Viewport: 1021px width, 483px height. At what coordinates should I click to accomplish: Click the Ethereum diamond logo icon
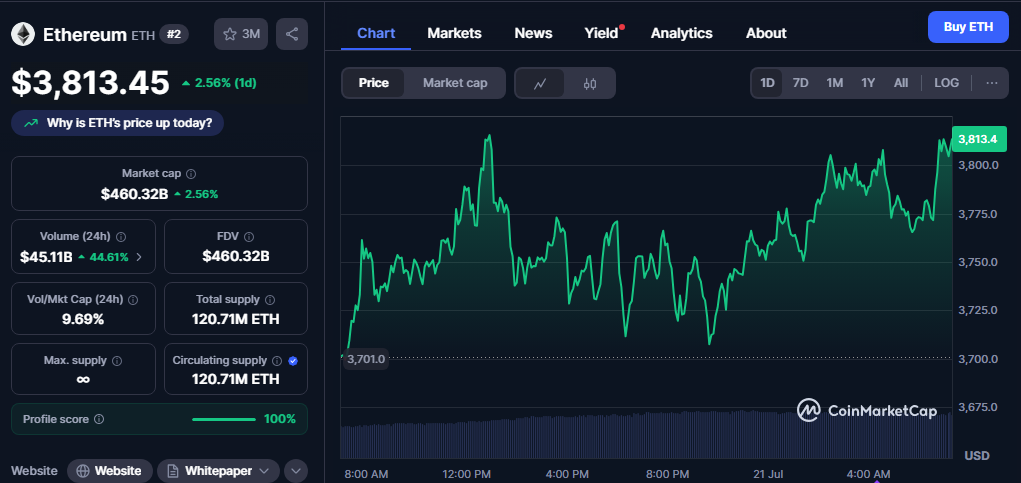[x=23, y=34]
